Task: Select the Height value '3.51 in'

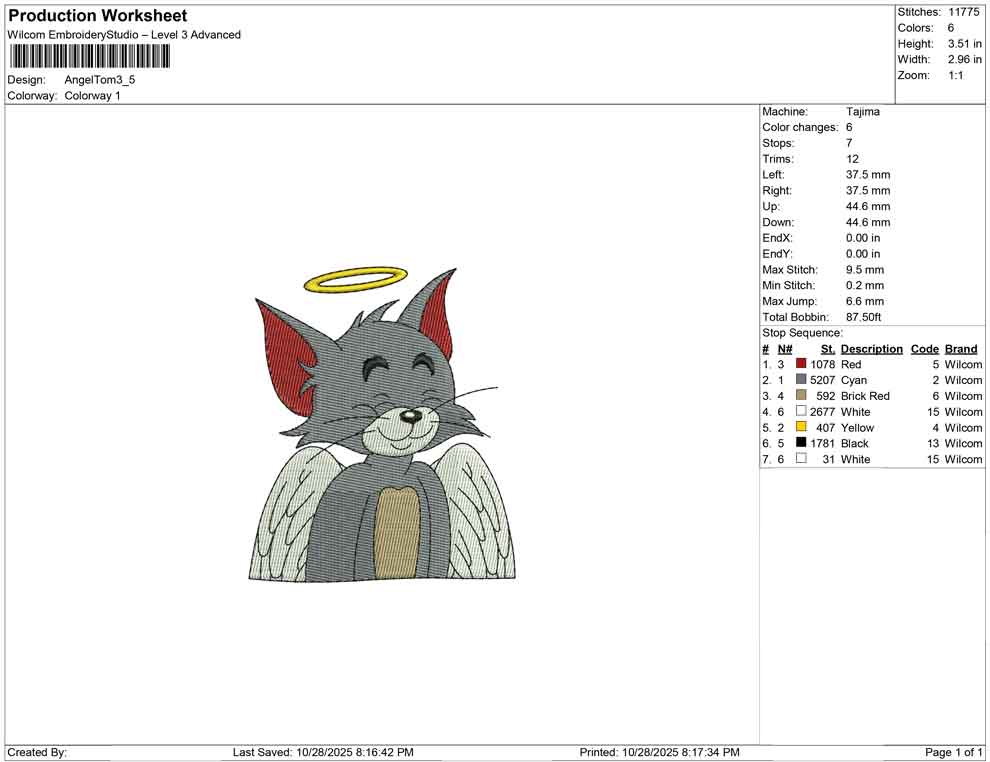Action: point(965,44)
